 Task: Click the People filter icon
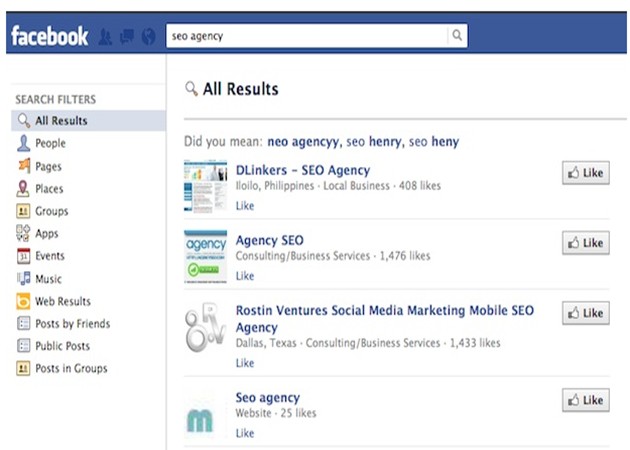click(x=23, y=143)
